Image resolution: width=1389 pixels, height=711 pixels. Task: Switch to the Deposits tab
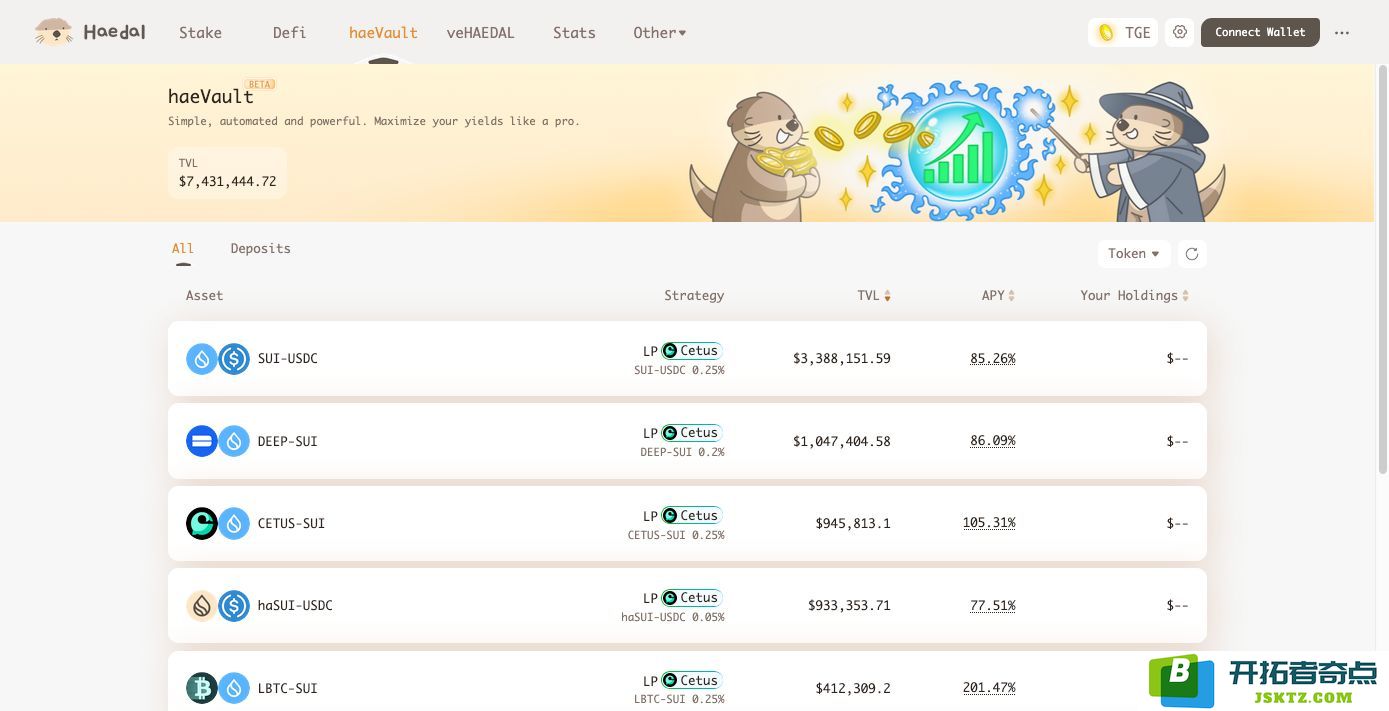tap(261, 249)
